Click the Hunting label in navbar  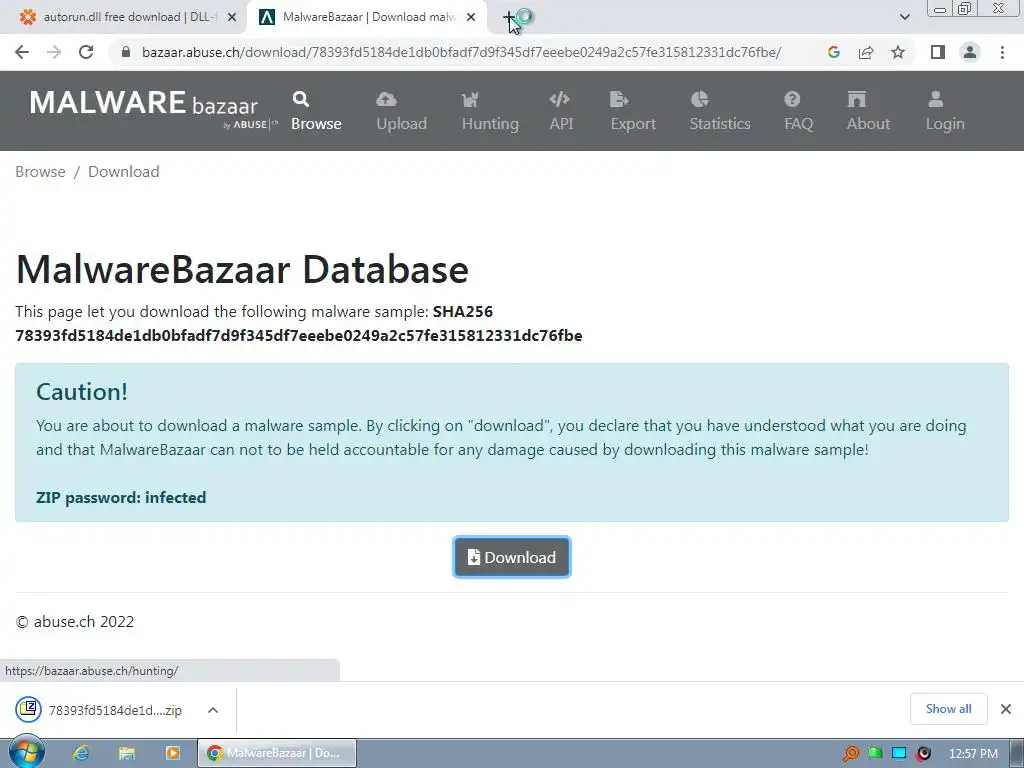pos(490,123)
